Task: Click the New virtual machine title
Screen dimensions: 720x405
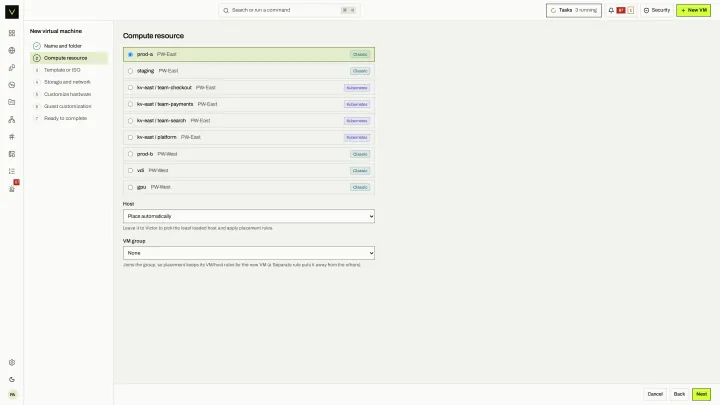Action: (56, 31)
